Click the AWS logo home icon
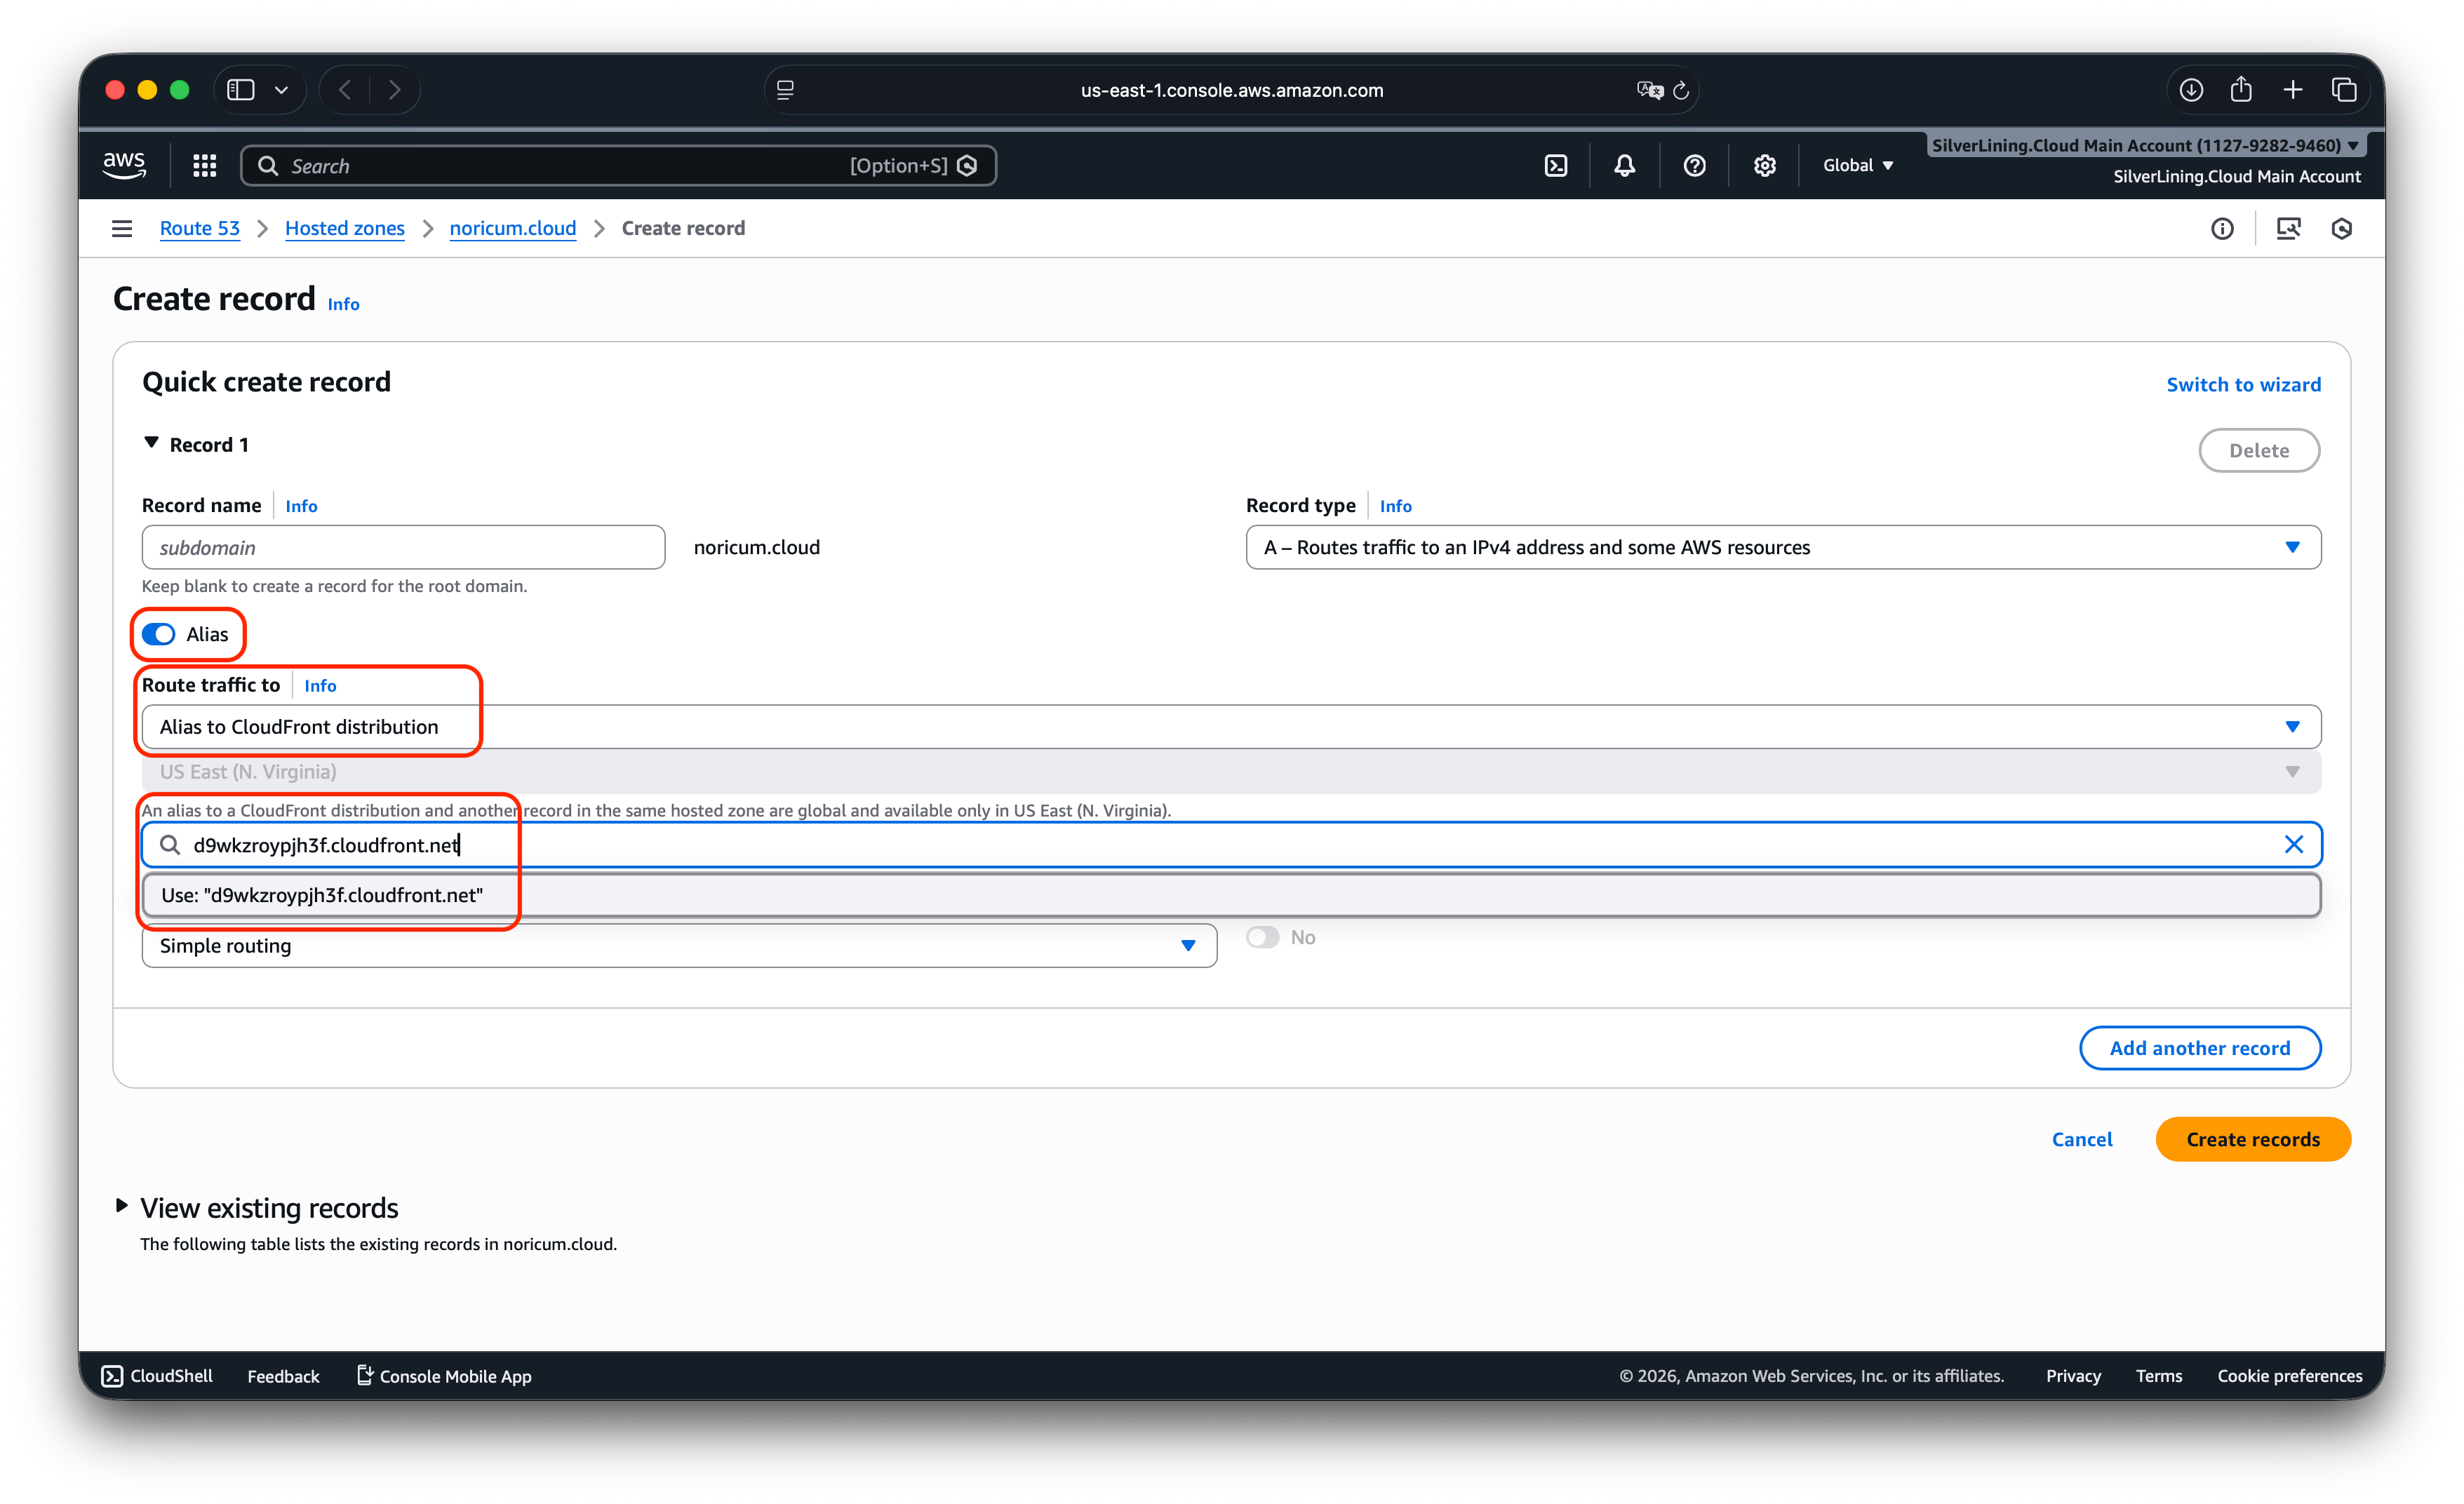 124,165
